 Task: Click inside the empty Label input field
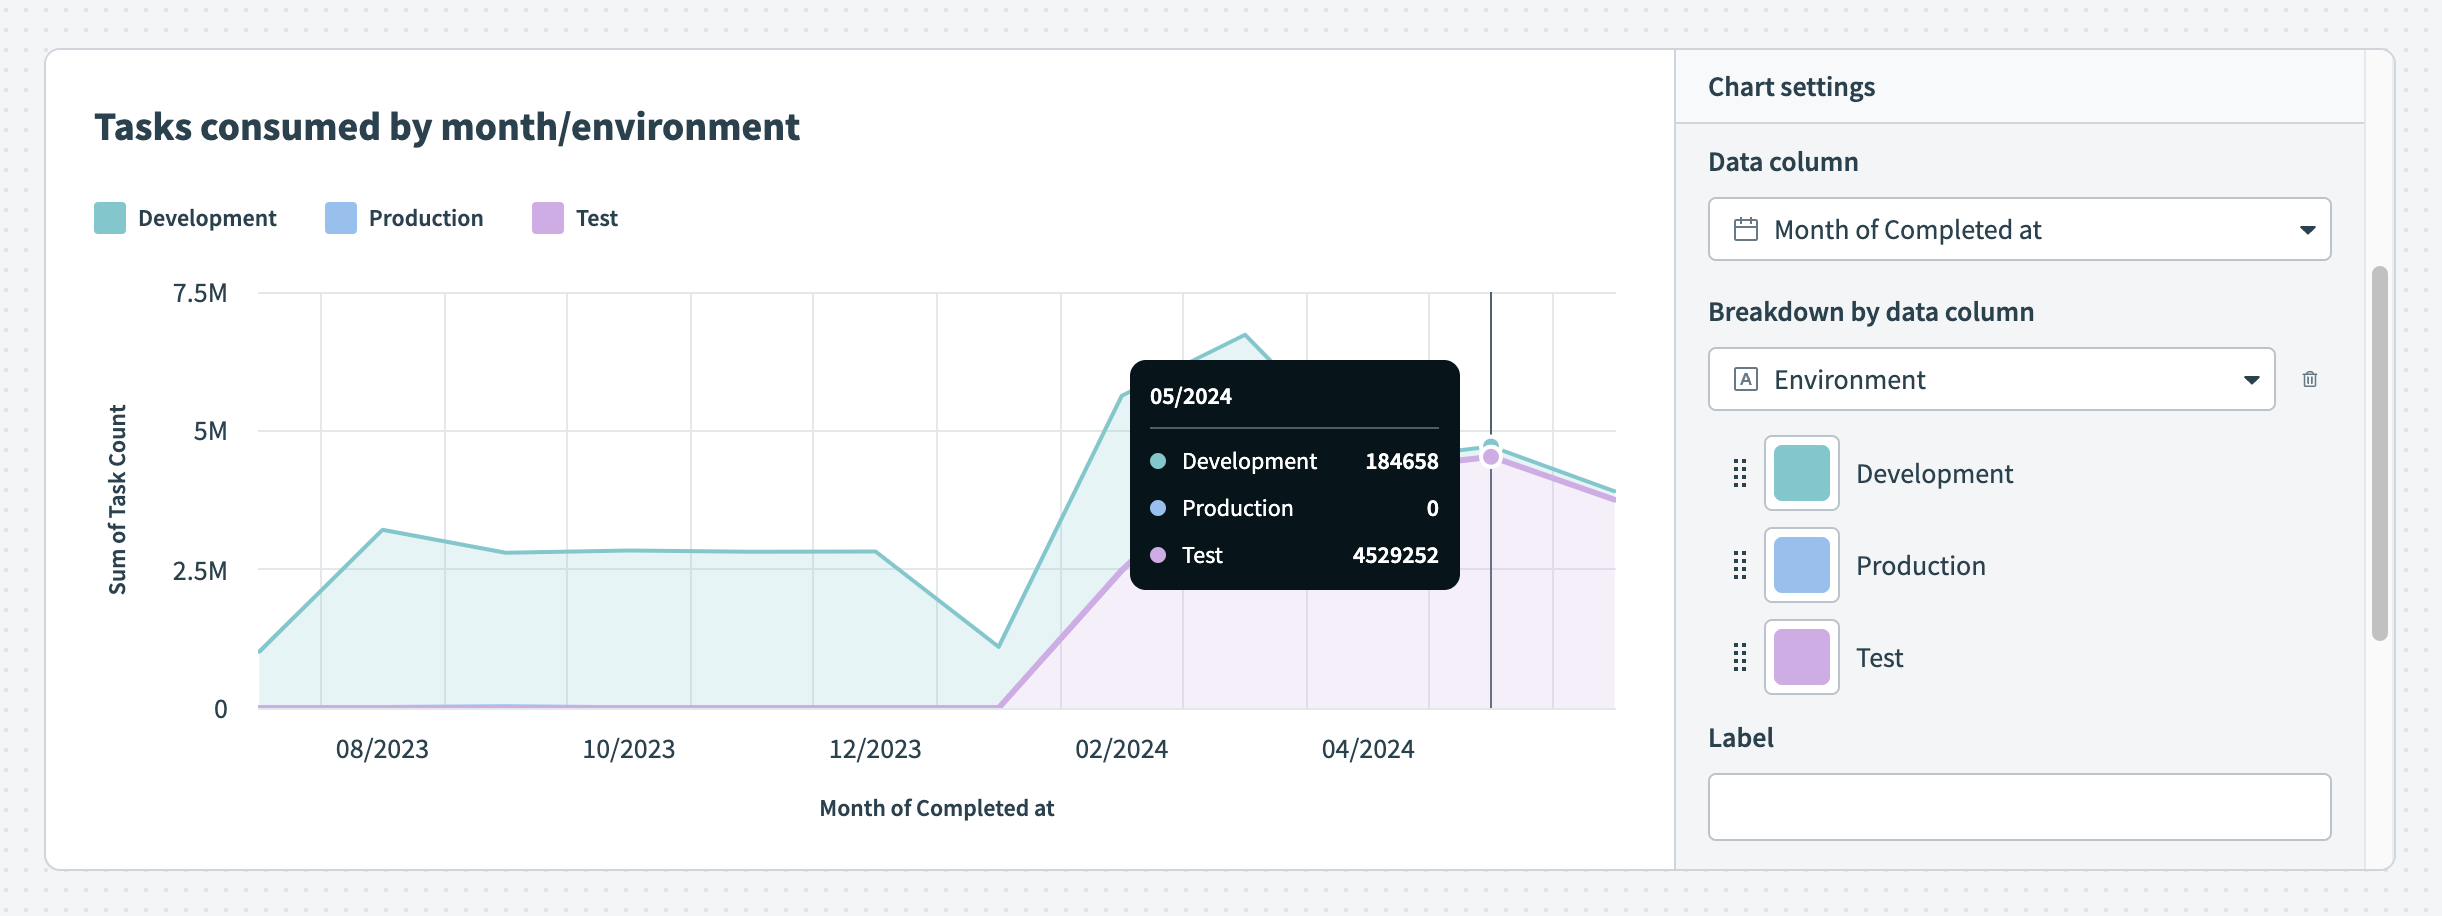coord(2020,806)
